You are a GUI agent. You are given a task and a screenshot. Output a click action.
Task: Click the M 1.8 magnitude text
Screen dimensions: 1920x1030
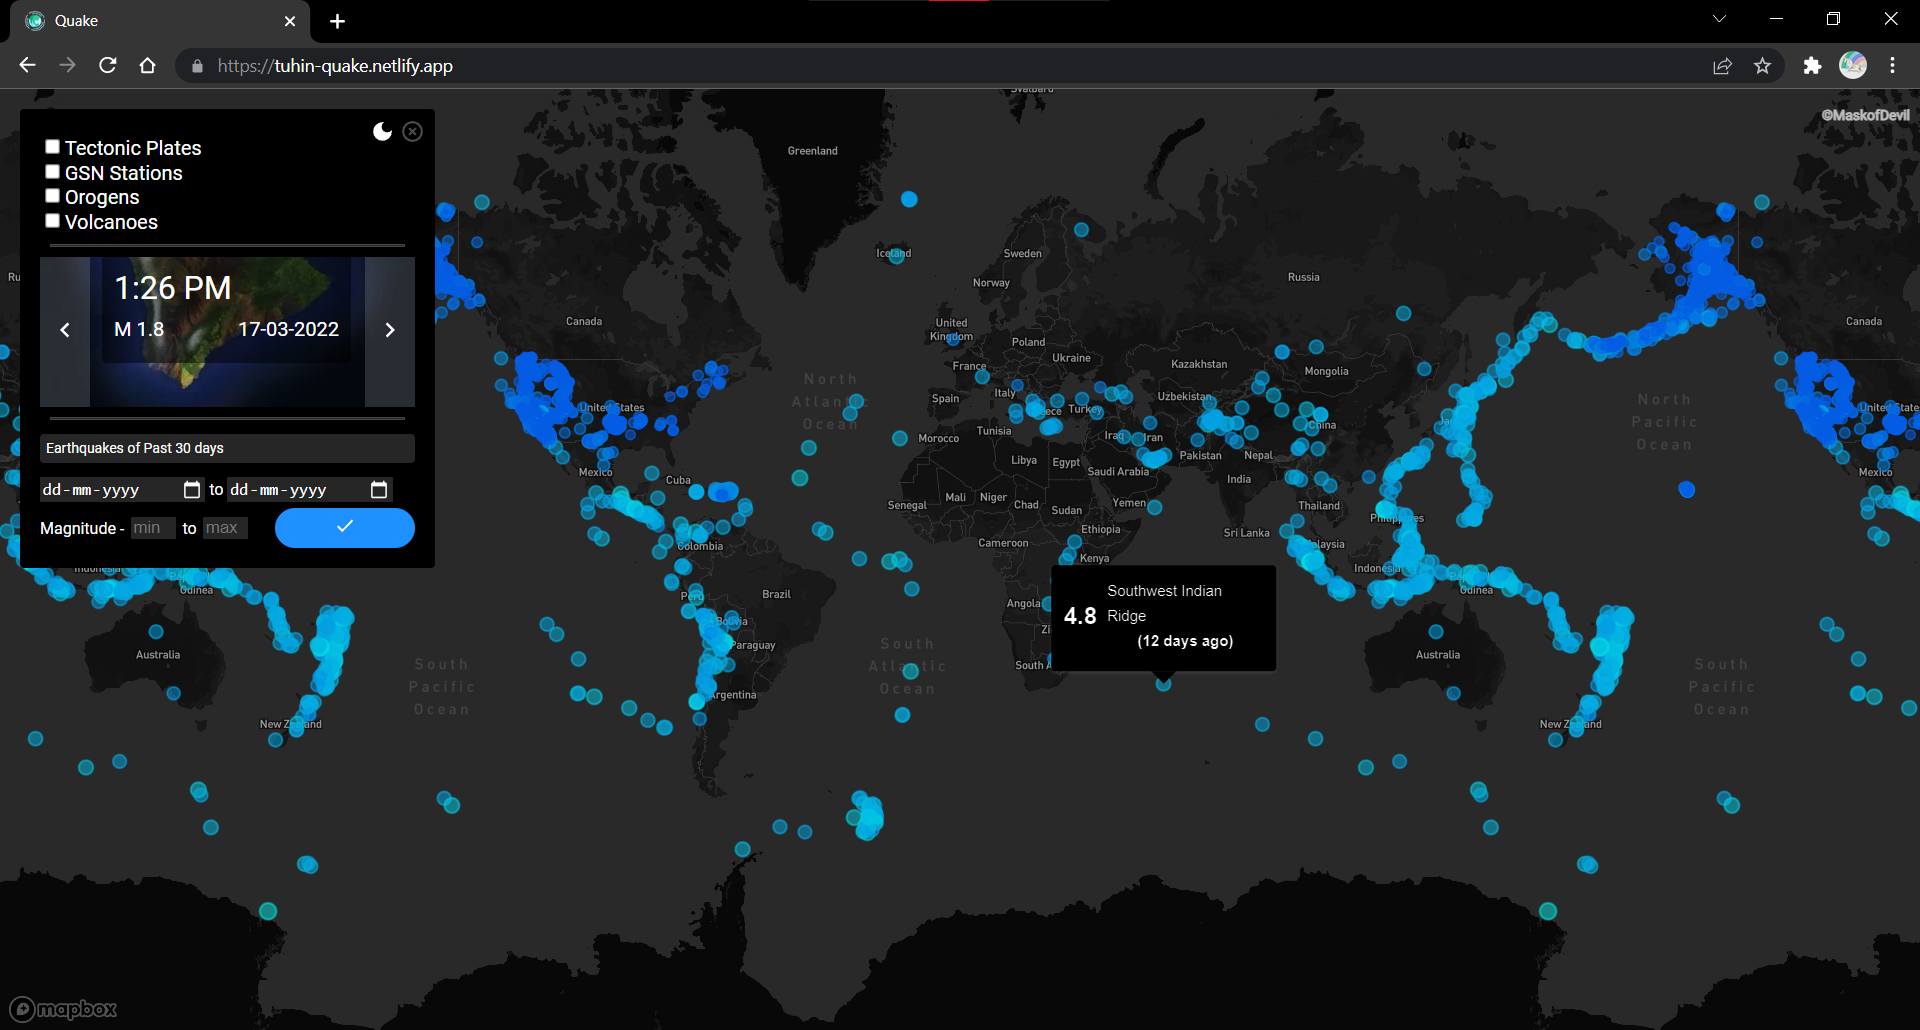pyautogui.click(x=139, y=329)
